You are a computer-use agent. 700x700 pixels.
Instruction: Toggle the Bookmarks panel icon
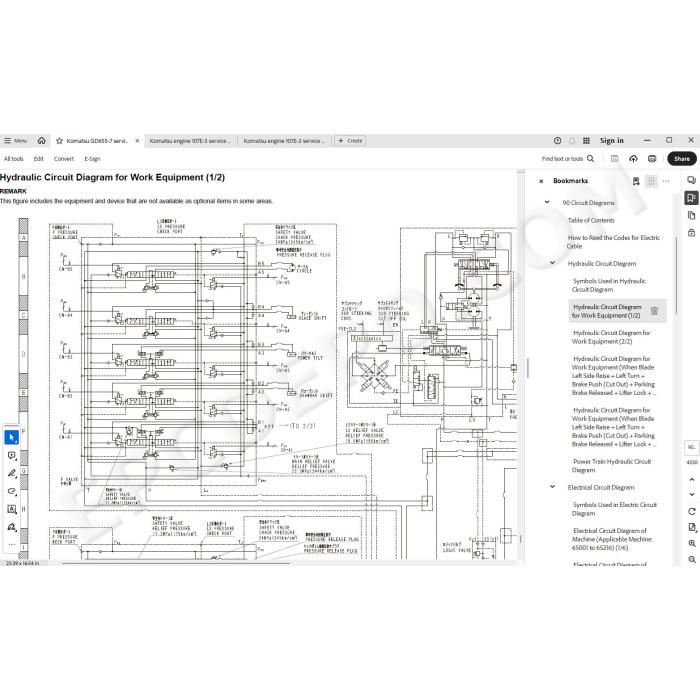tap(691, 198)
